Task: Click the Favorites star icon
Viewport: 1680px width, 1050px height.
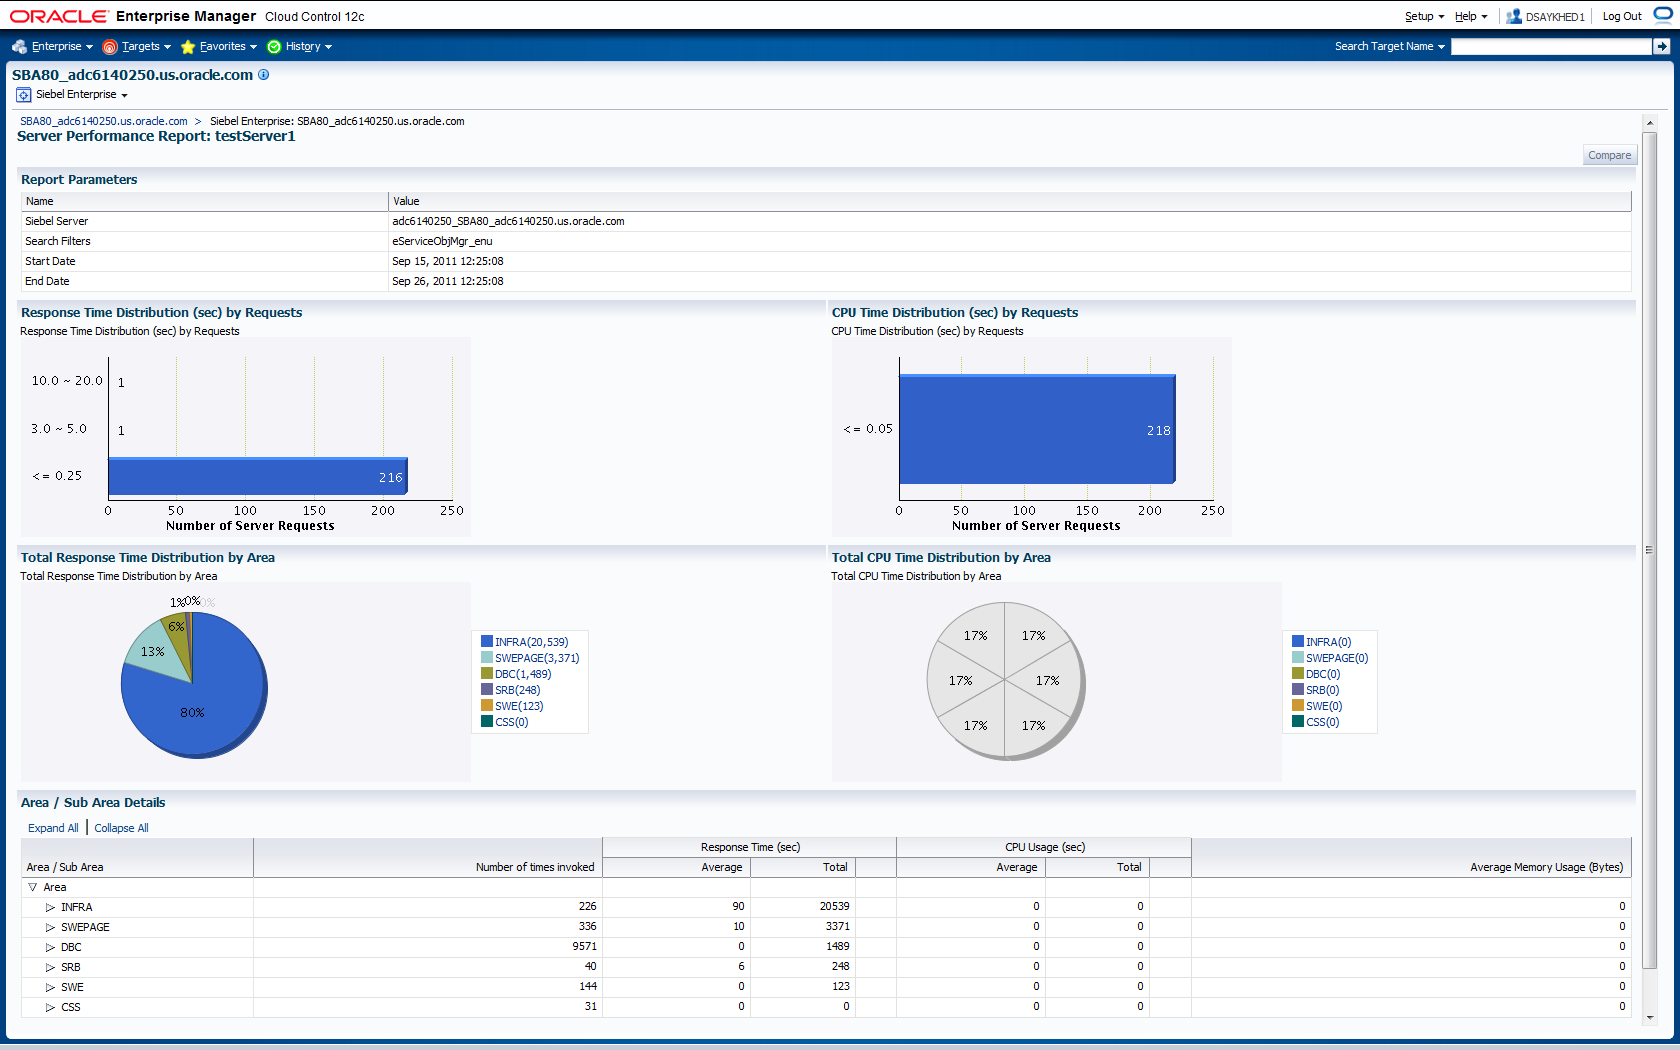Action: click(188, 47)
